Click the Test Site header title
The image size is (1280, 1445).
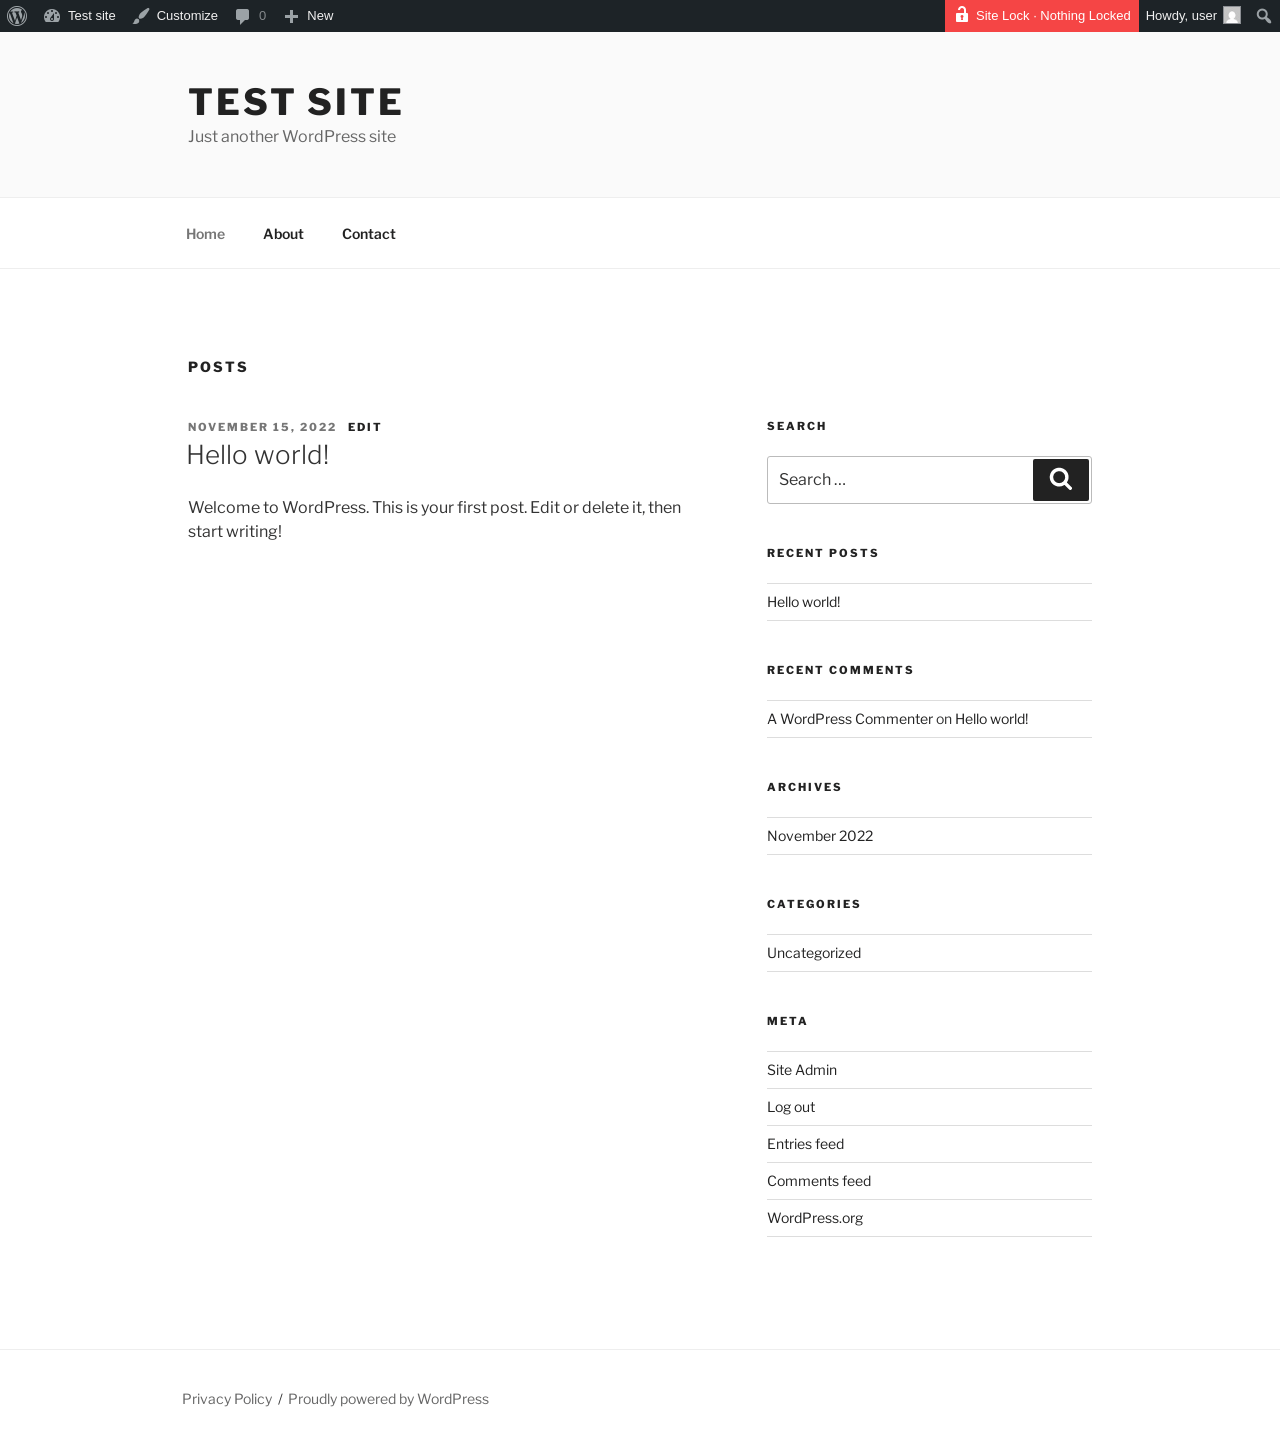point(295,102)
